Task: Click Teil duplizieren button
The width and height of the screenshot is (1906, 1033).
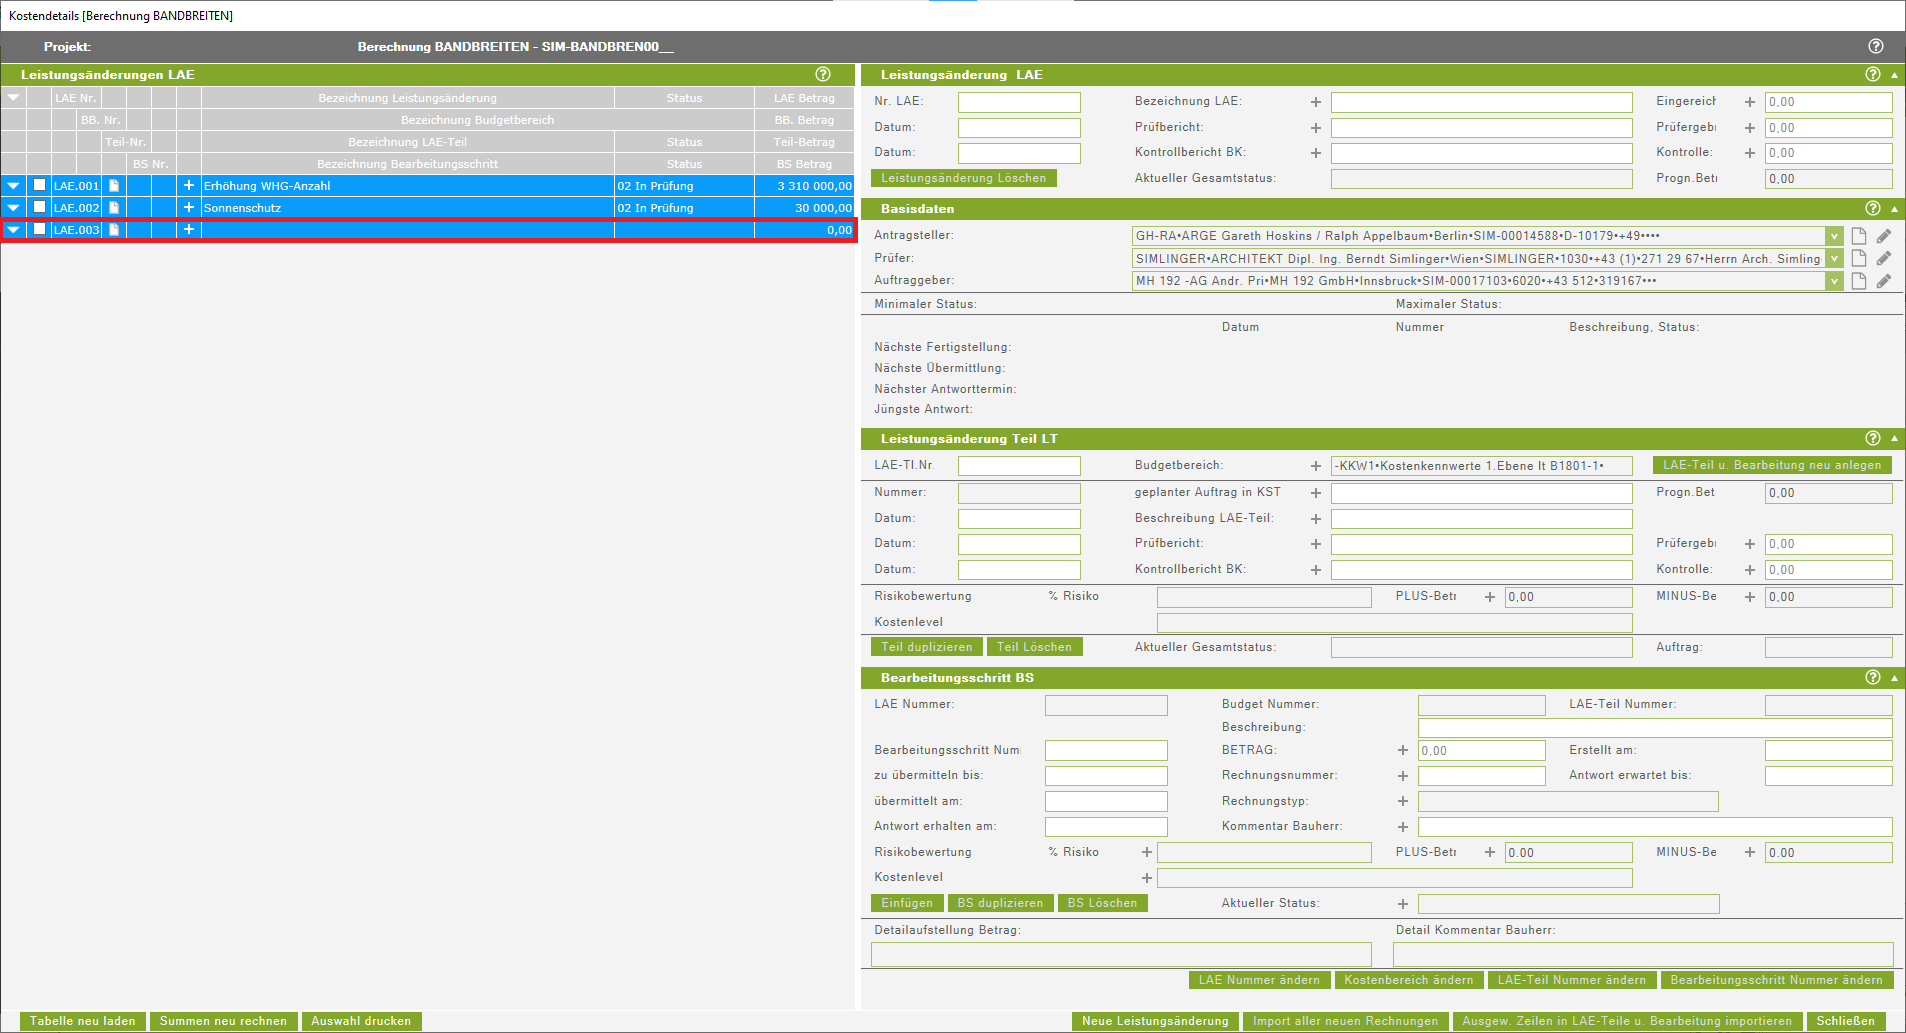Action: point(926,647)
